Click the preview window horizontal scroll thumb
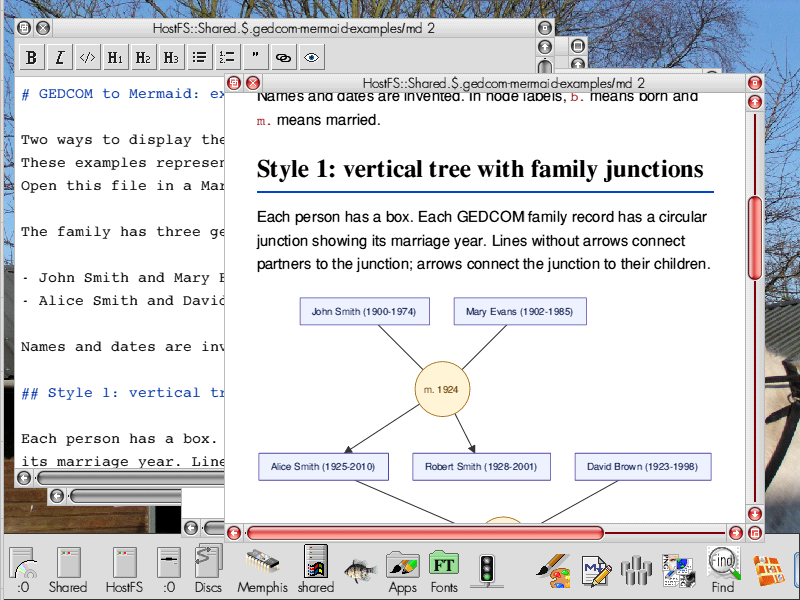 424,533
